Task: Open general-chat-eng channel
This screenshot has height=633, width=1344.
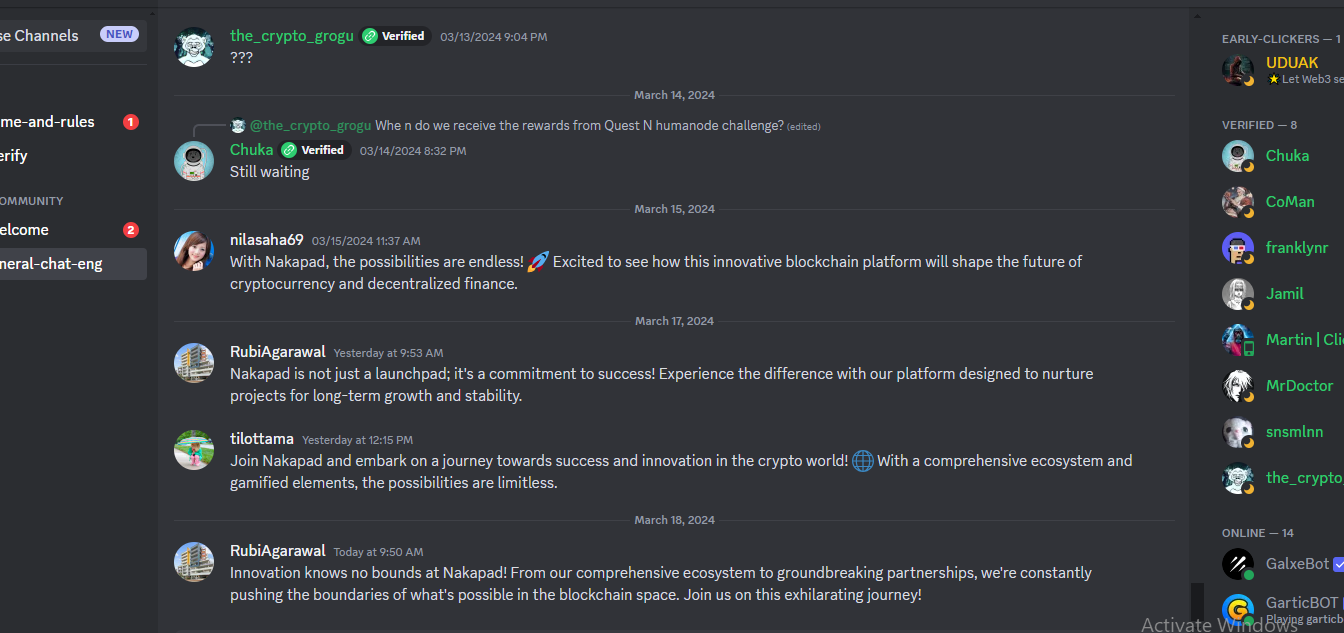Action: 73,264
